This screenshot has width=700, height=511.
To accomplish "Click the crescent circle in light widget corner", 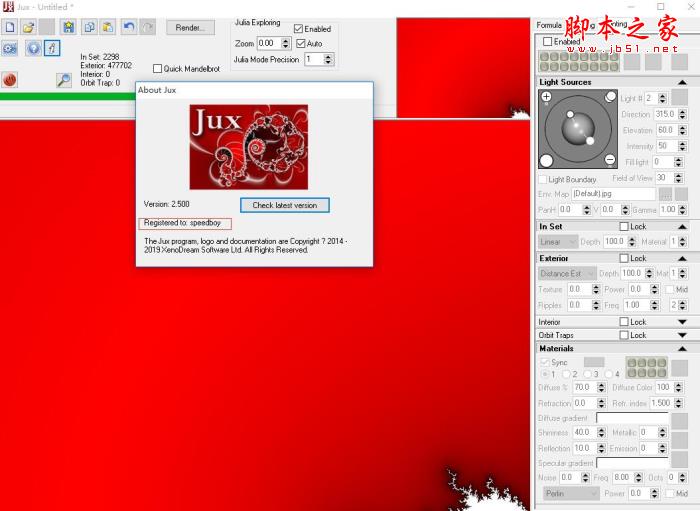I will tap(610, 96).
